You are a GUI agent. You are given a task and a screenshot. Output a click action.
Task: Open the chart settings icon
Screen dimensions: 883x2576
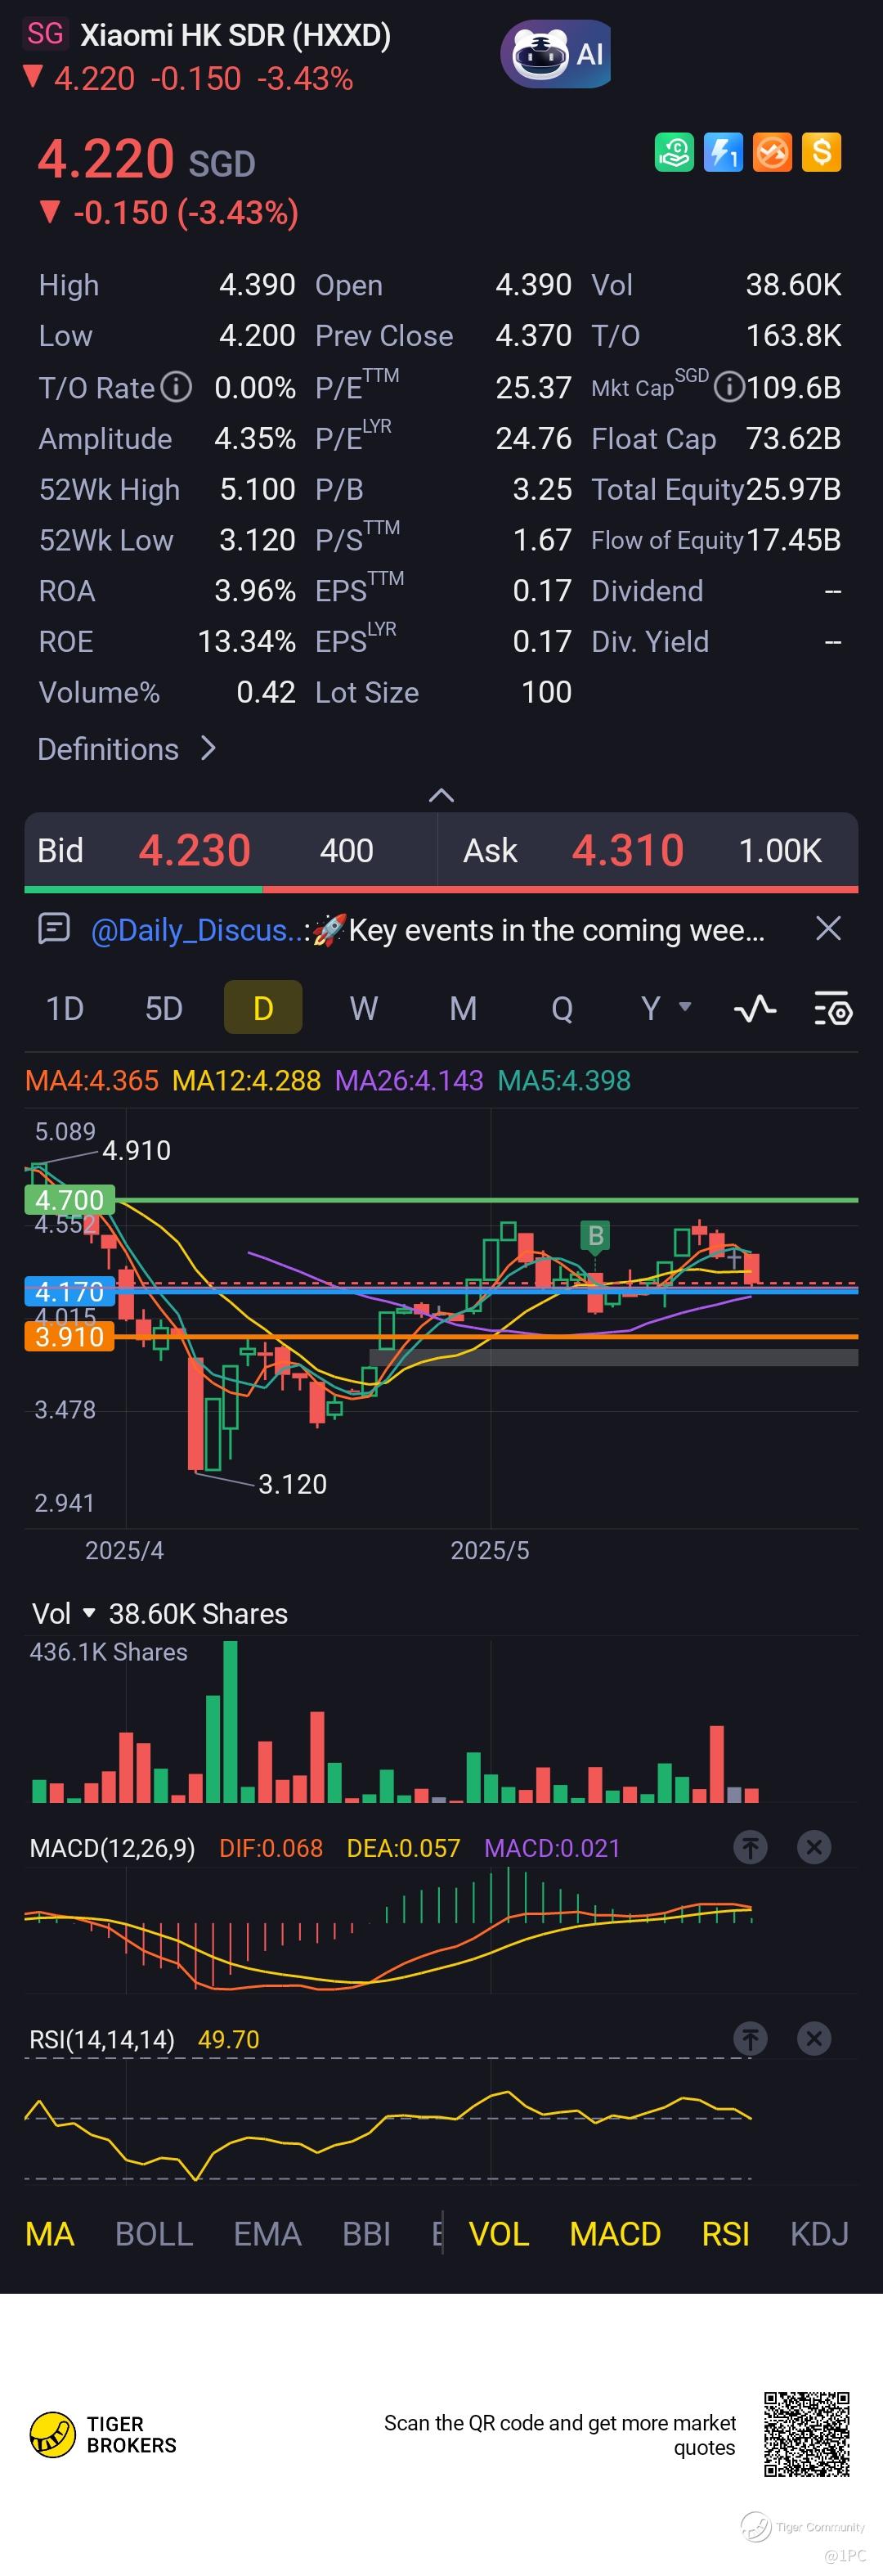pyautogui.click(x=832, y=1008)
